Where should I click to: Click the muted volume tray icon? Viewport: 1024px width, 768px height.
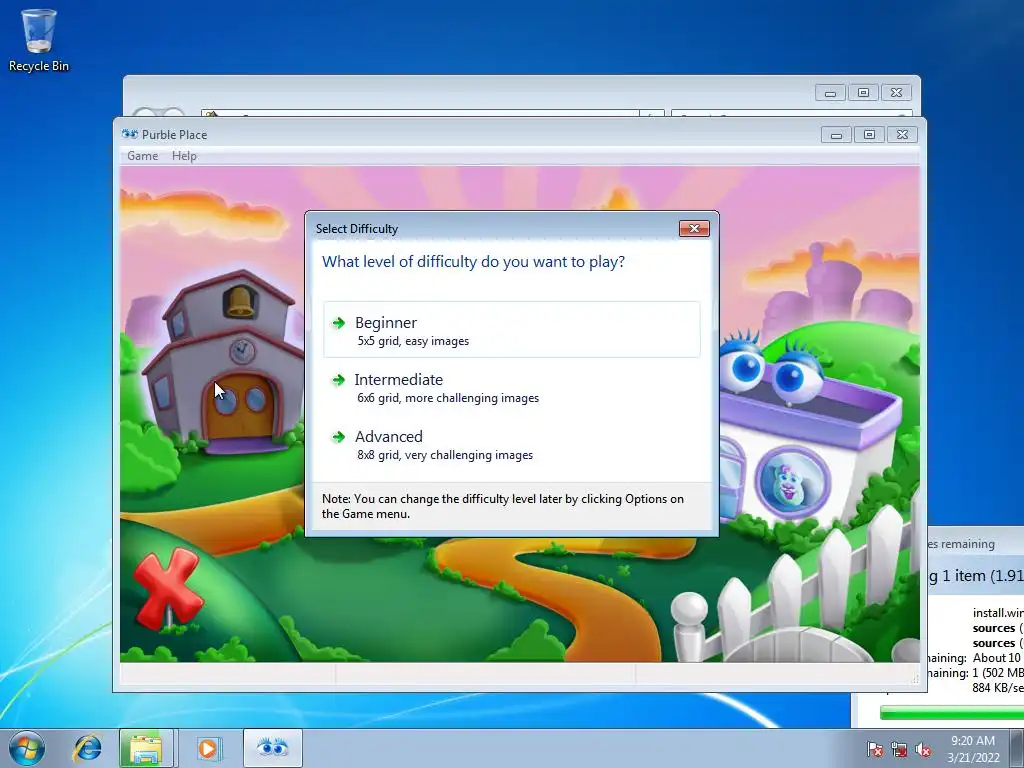pos(923,749)
